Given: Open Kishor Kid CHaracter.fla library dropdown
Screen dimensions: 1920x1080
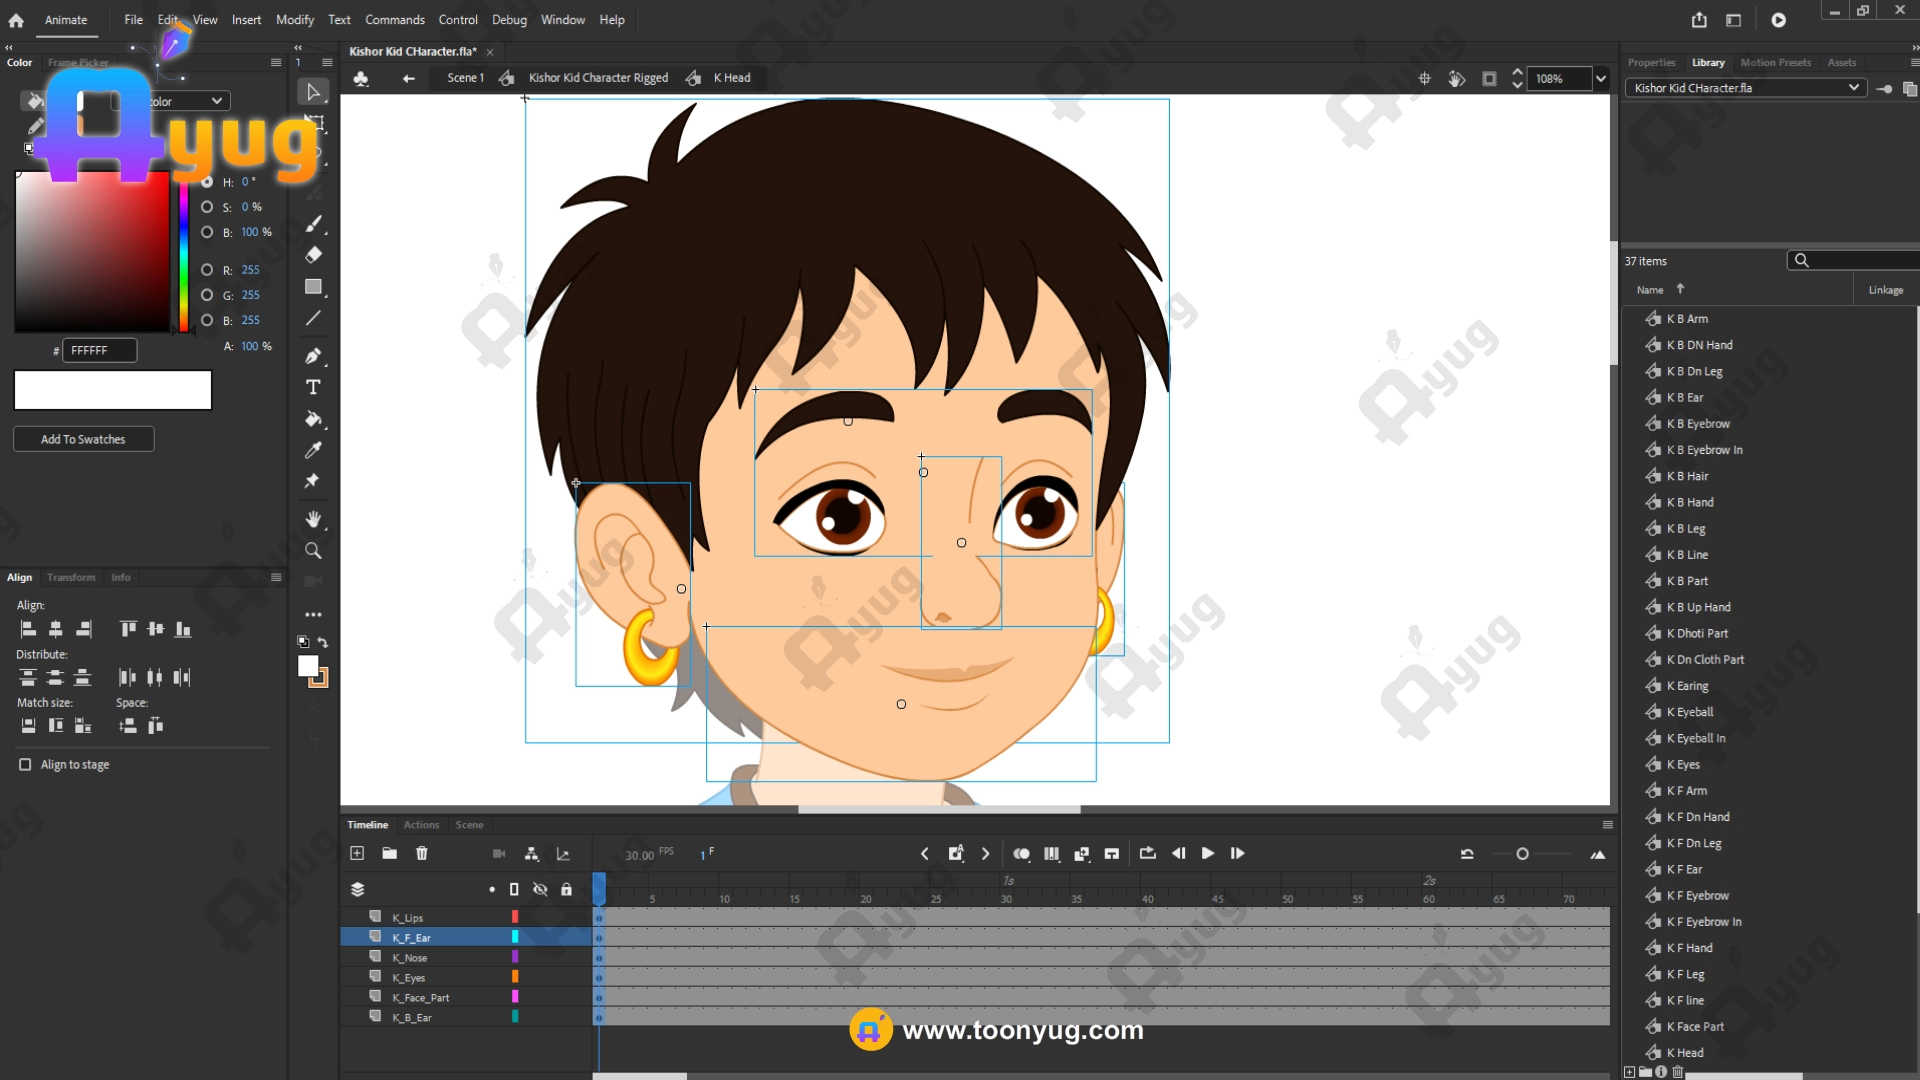Looking at the screenshot, I should tap(1853, 88).
